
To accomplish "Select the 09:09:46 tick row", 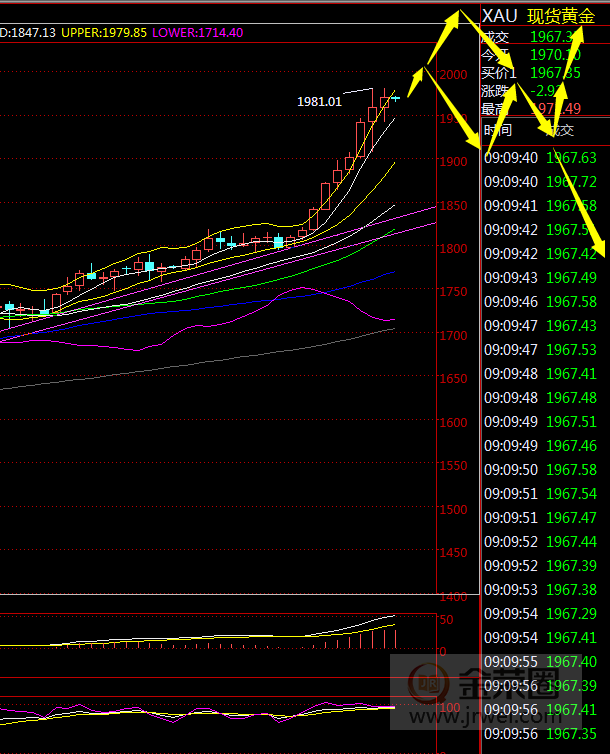I will pos(540,302).
